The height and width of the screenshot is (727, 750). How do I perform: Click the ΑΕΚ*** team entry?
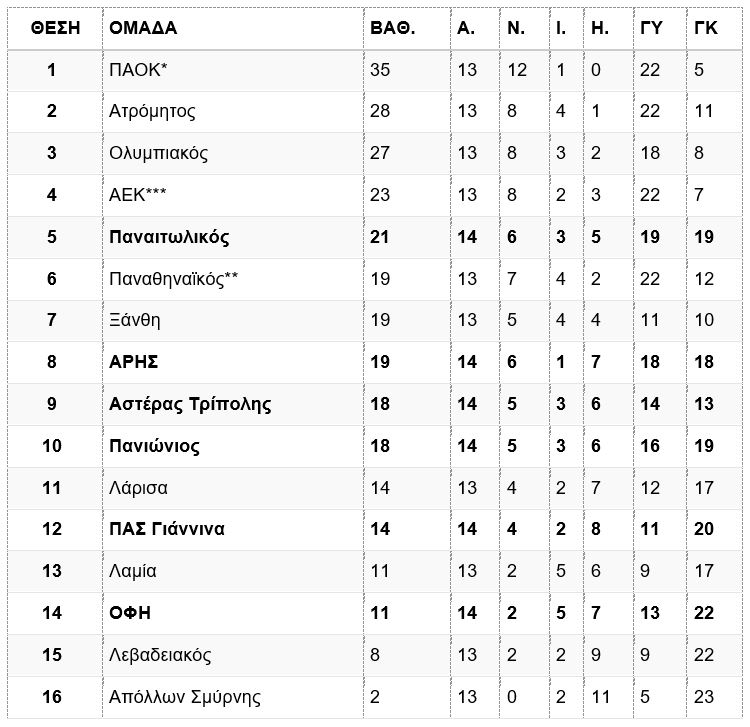point(137,195)
